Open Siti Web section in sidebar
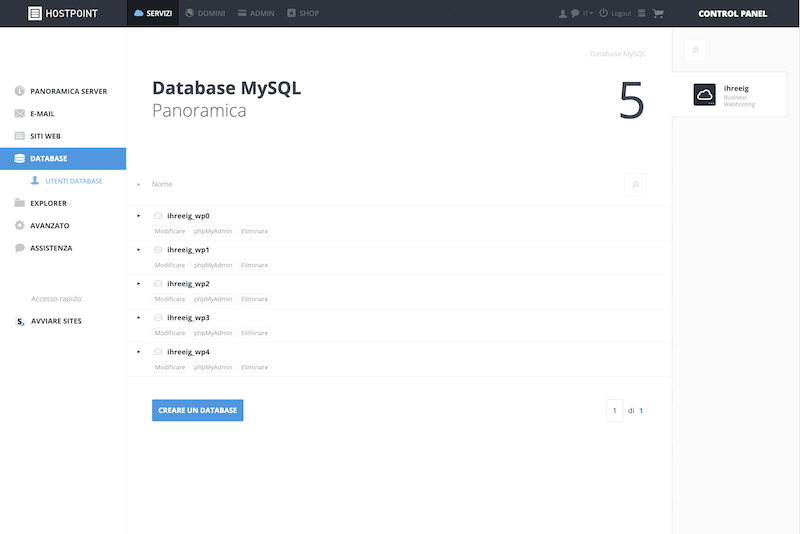Screen dimensions: 800x534 tap(63, 136)
